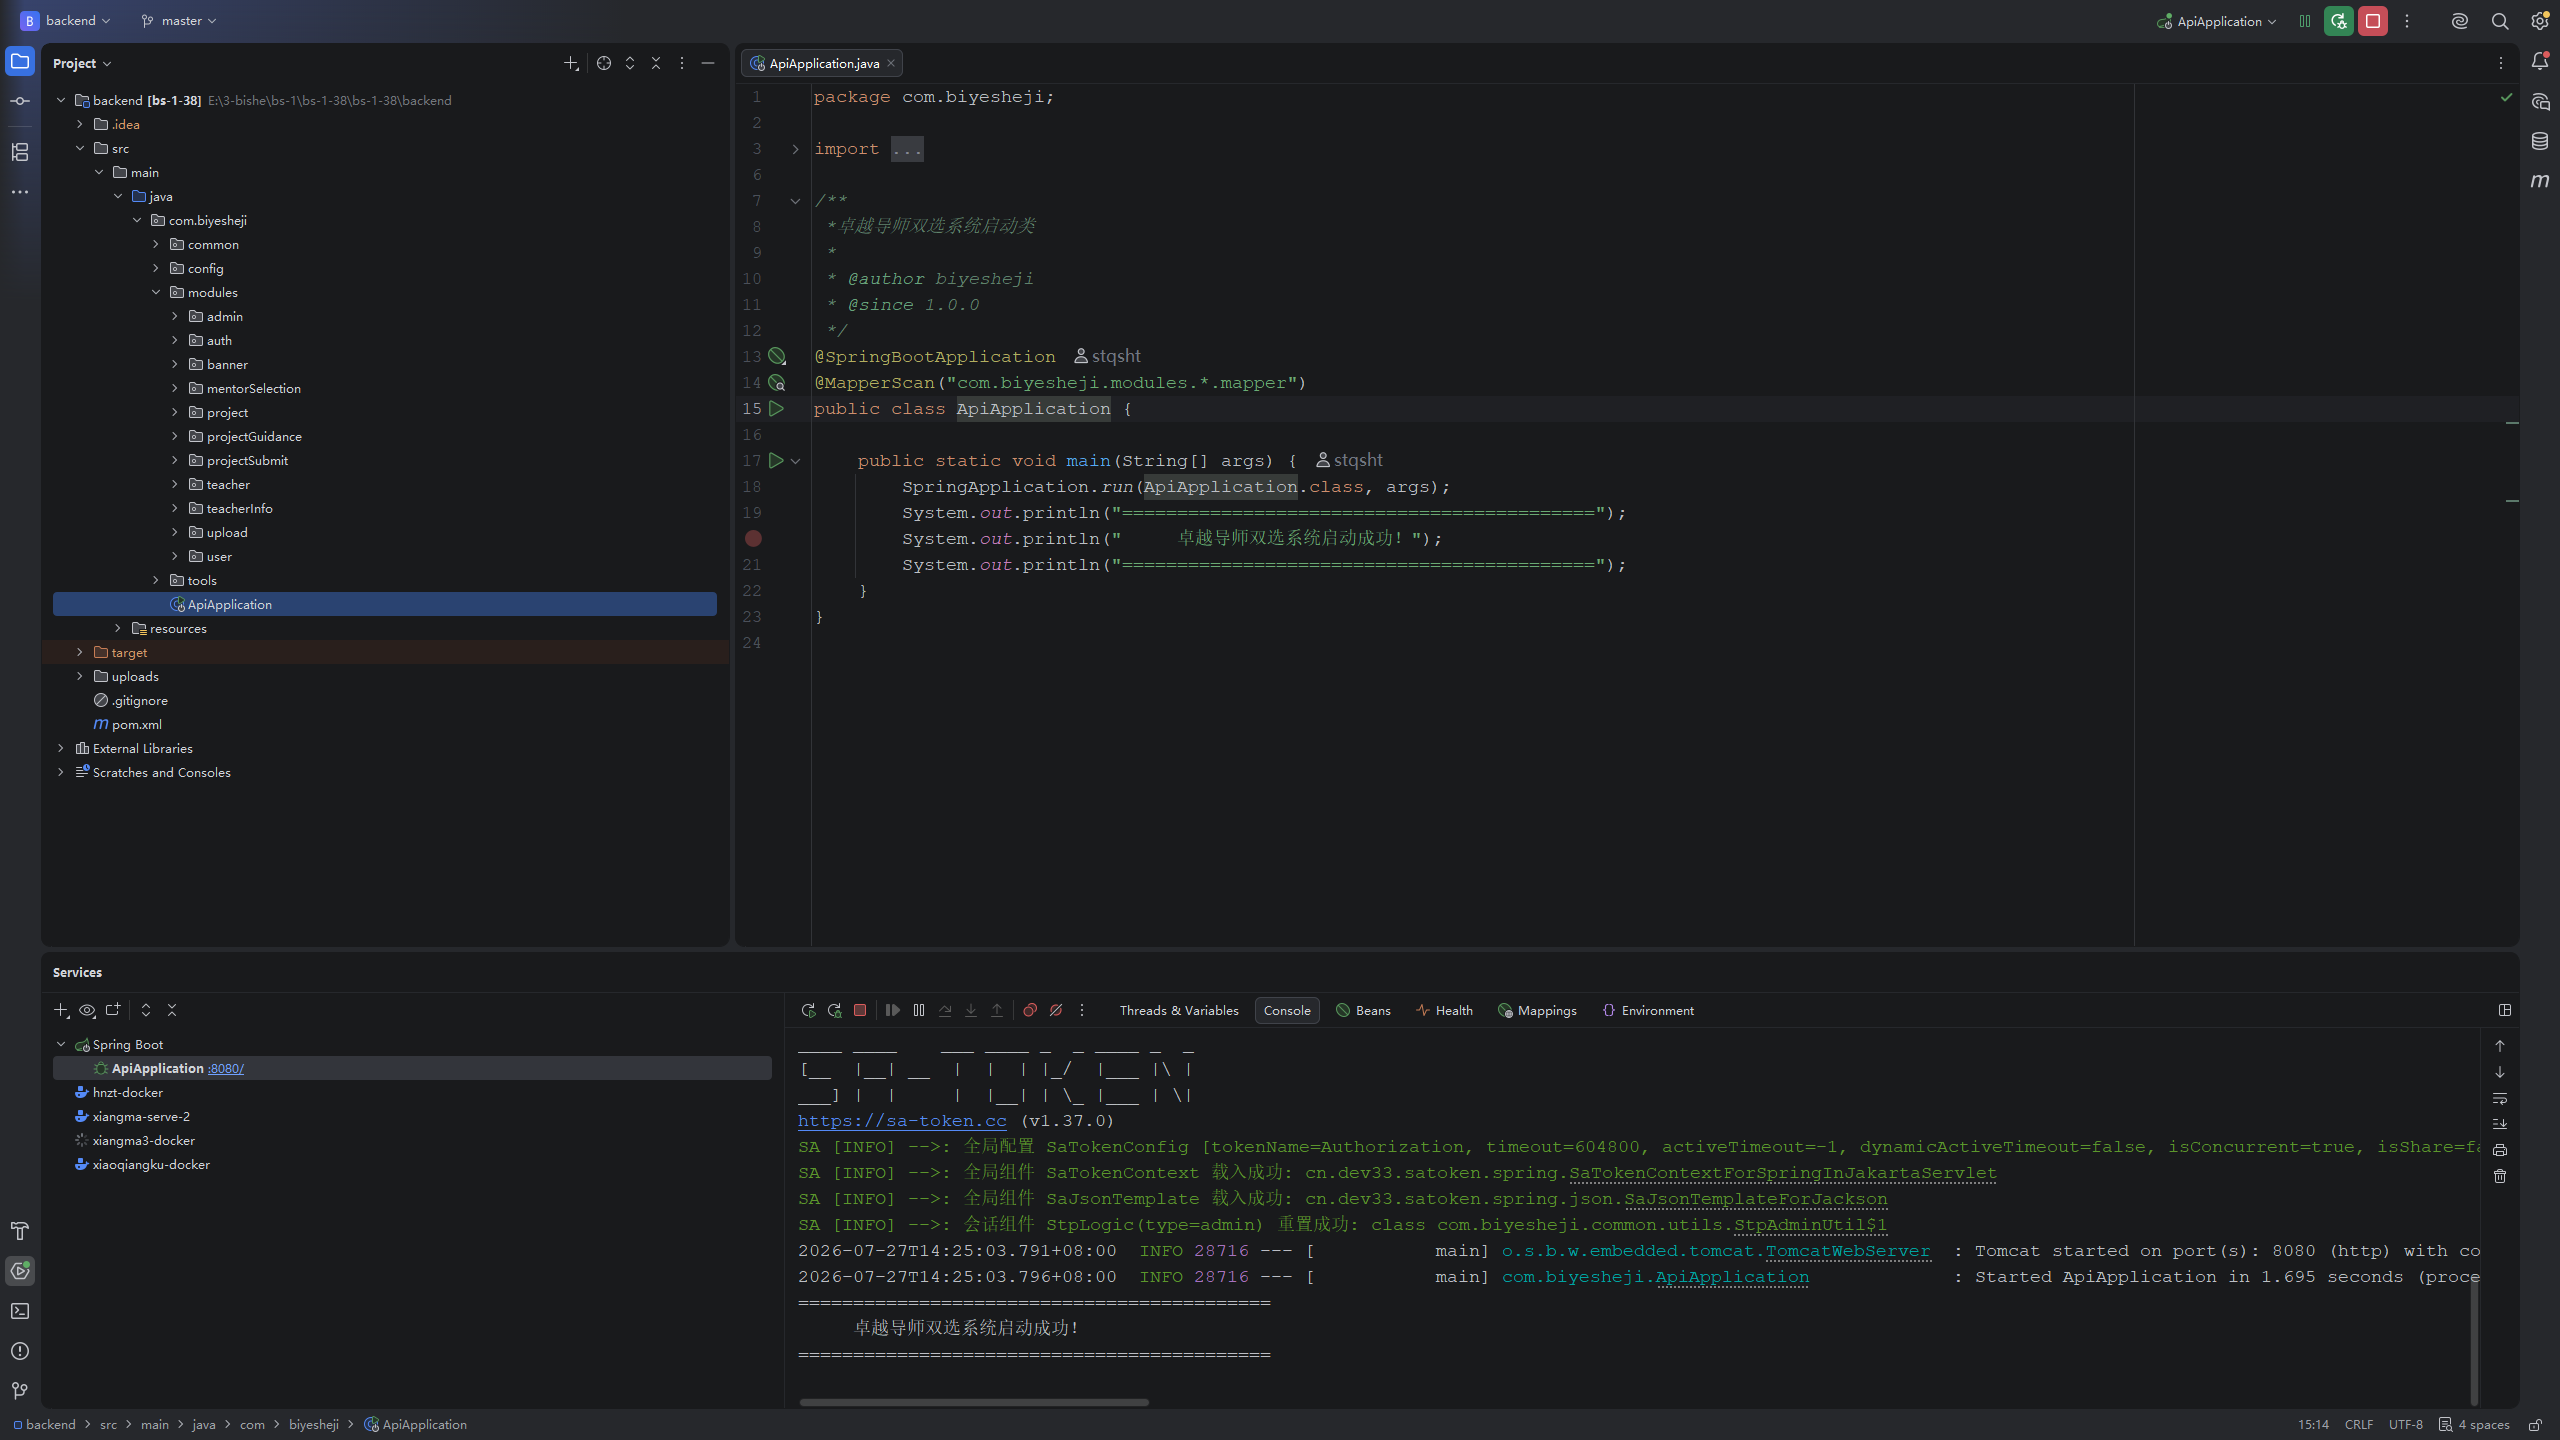Clear all console output trash icon
This screenshot has height=1440, width=2560.
coord(2500,1176)
